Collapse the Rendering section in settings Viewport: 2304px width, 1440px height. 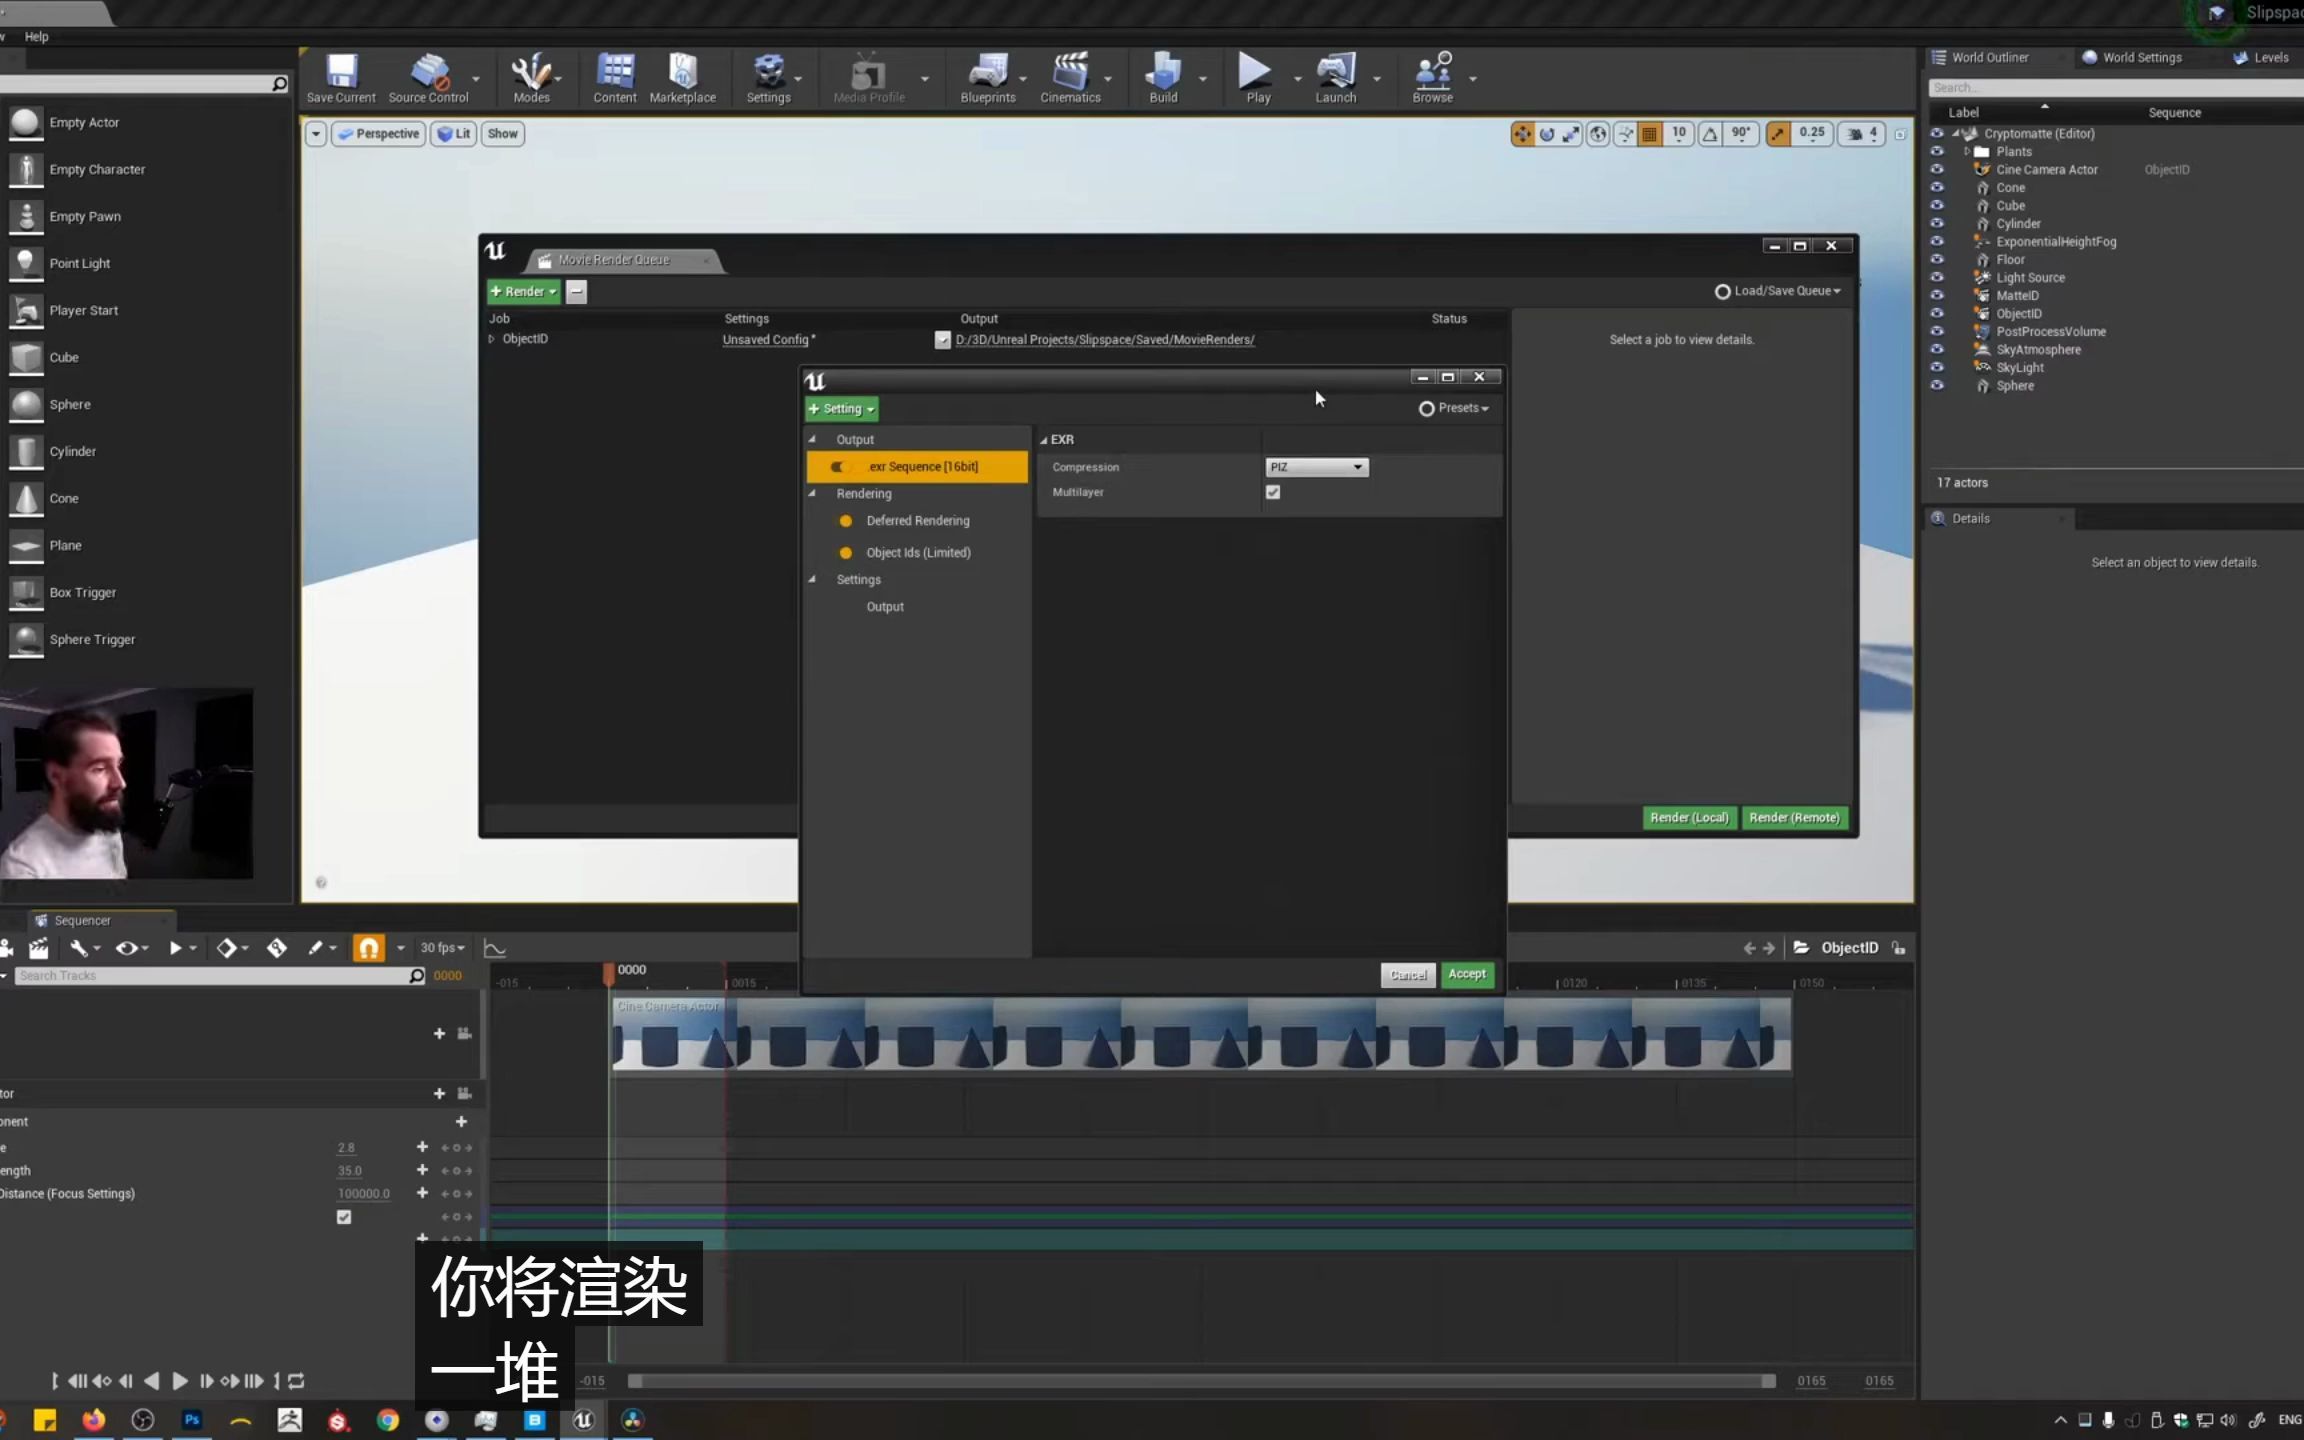[x=813, y=493]
